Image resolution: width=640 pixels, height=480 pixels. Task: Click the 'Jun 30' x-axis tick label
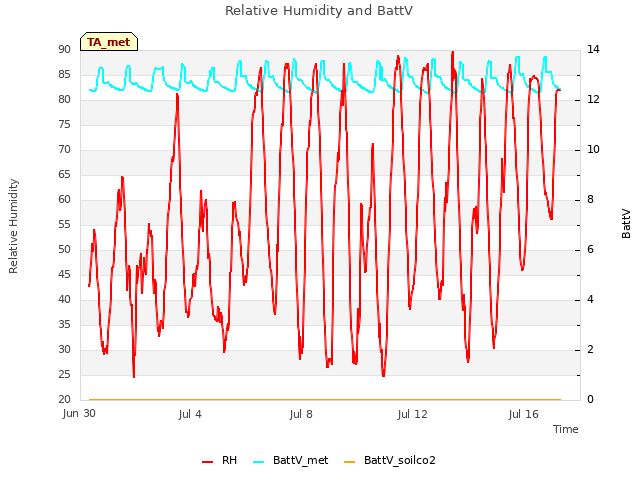[79, 413]
